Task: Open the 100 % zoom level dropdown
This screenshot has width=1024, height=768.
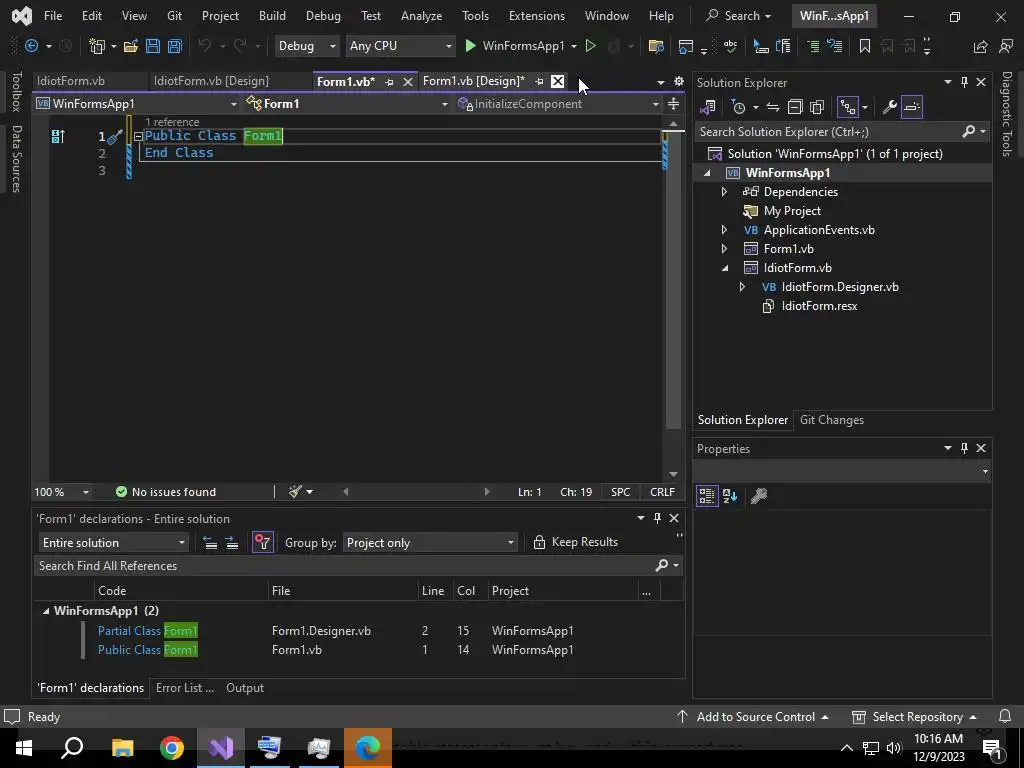Action: coord(61,492)
